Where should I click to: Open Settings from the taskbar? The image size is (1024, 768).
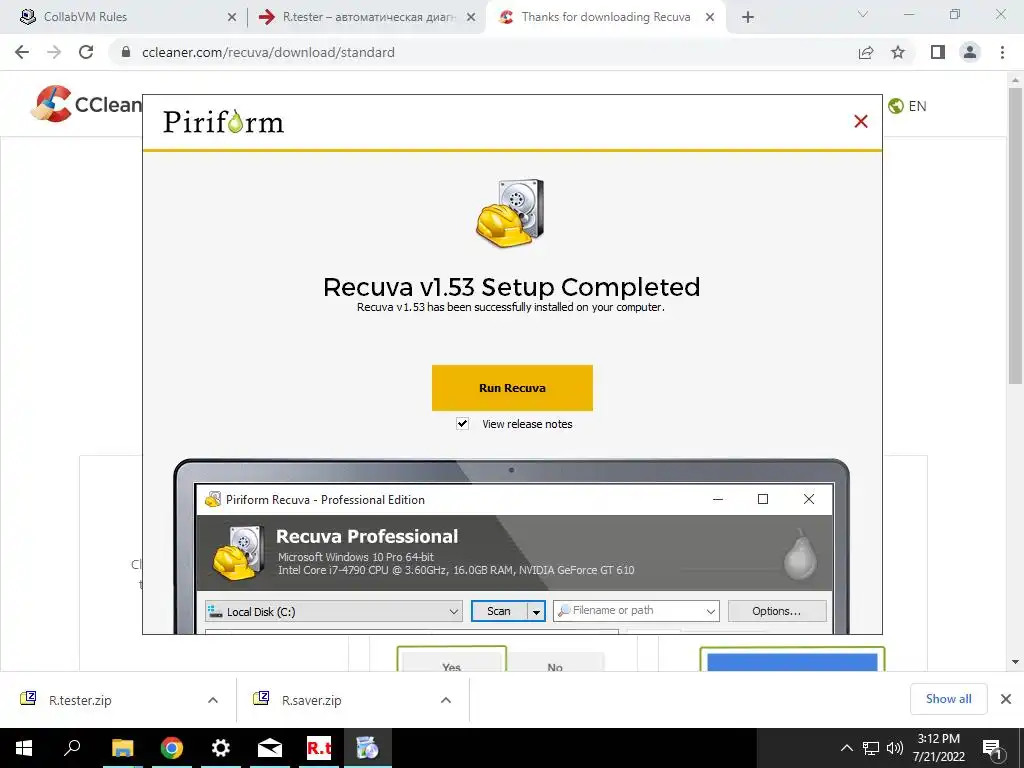221,748
